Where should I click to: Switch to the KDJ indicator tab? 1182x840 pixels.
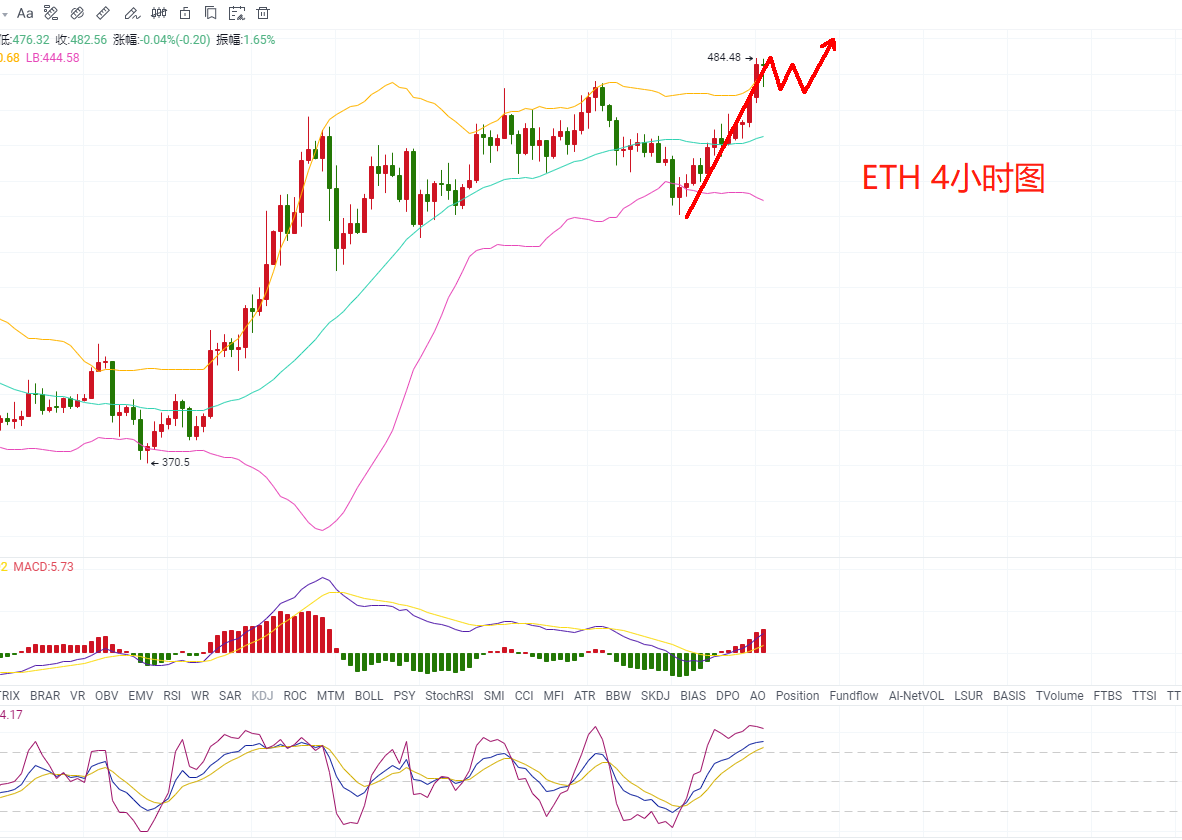click(262, 695)
